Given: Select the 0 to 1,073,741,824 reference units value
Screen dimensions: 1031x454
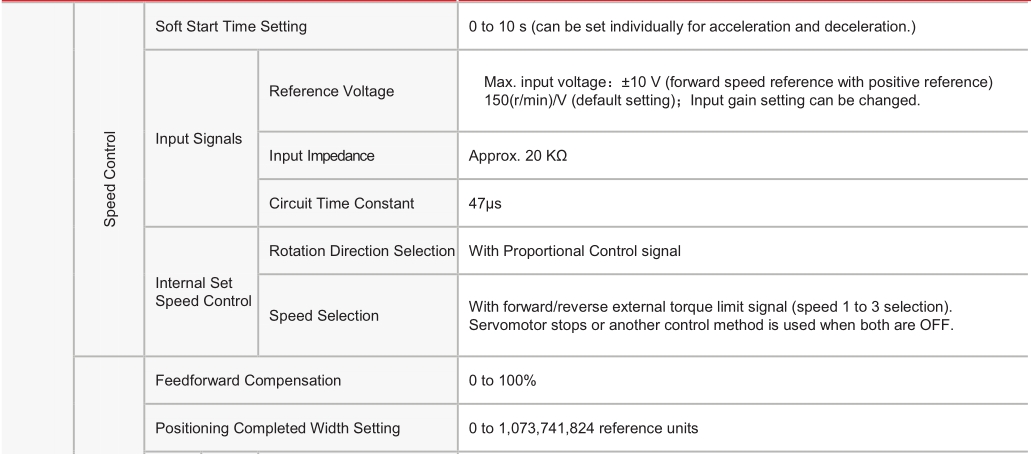Looking at the screenshot, I should [583, 428].
